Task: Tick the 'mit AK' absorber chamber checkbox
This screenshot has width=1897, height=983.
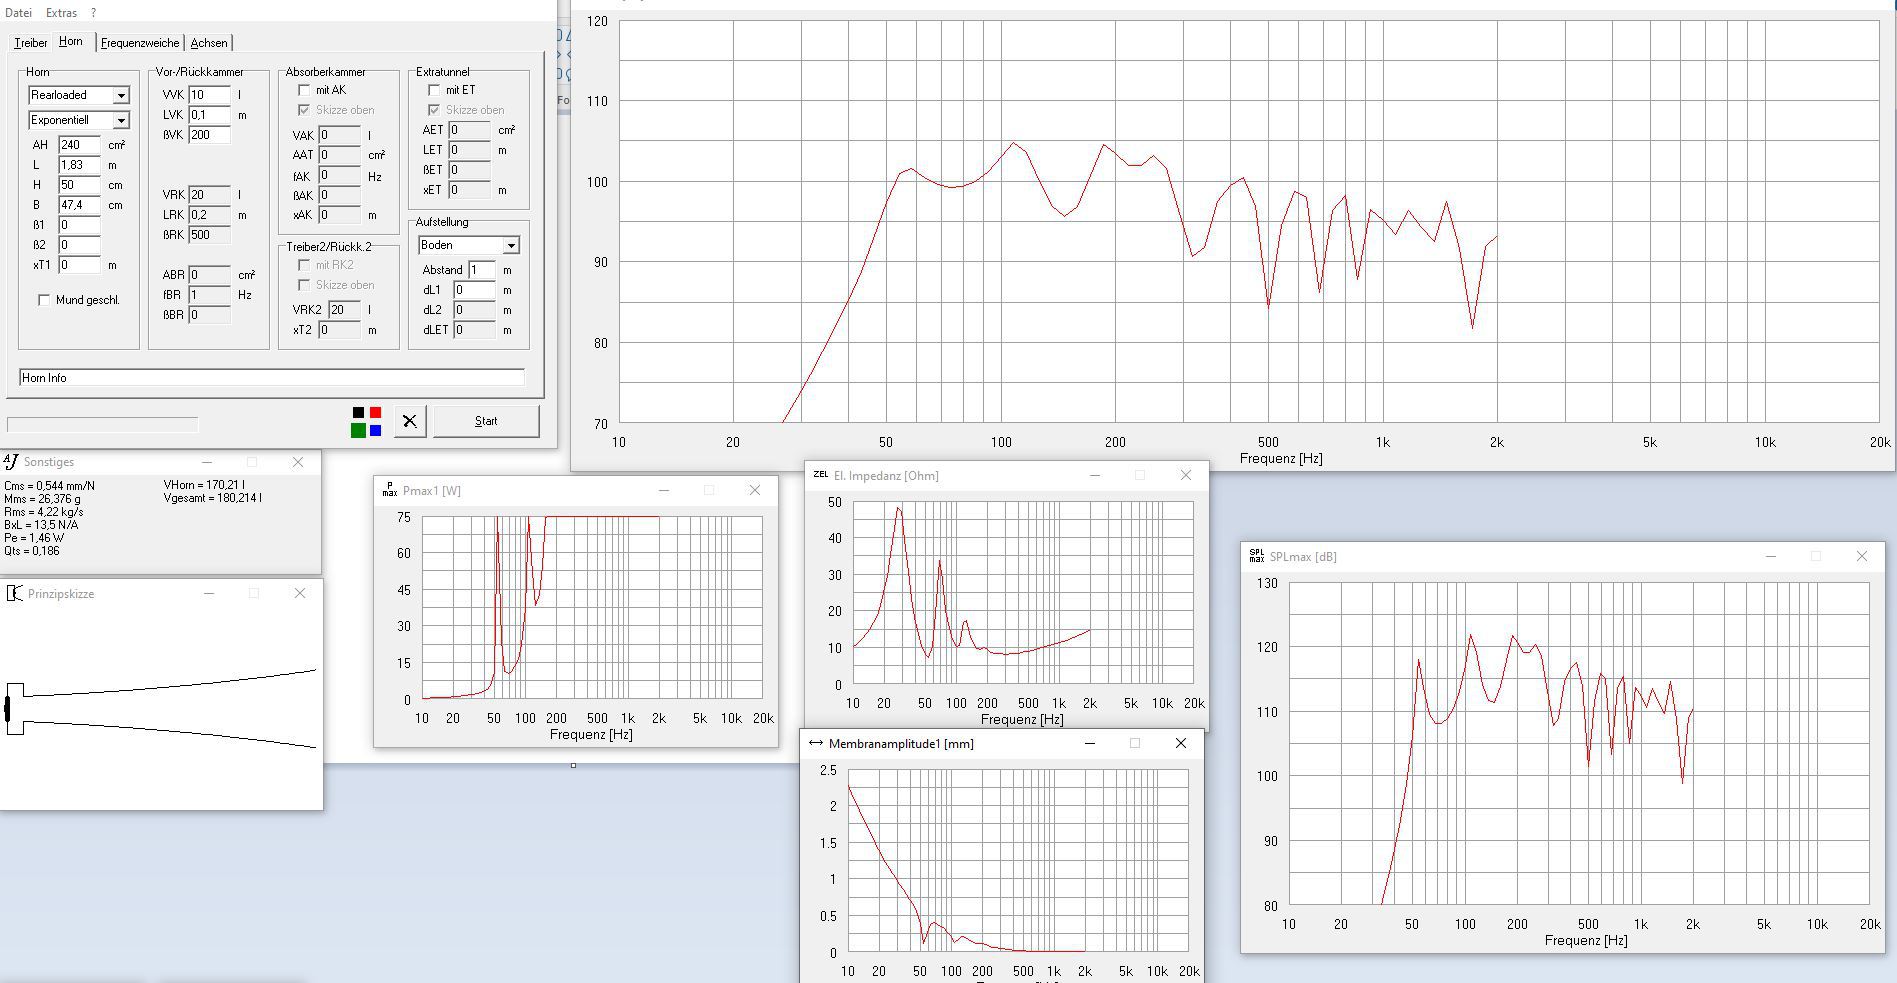Action: click(x=304, y=90)
